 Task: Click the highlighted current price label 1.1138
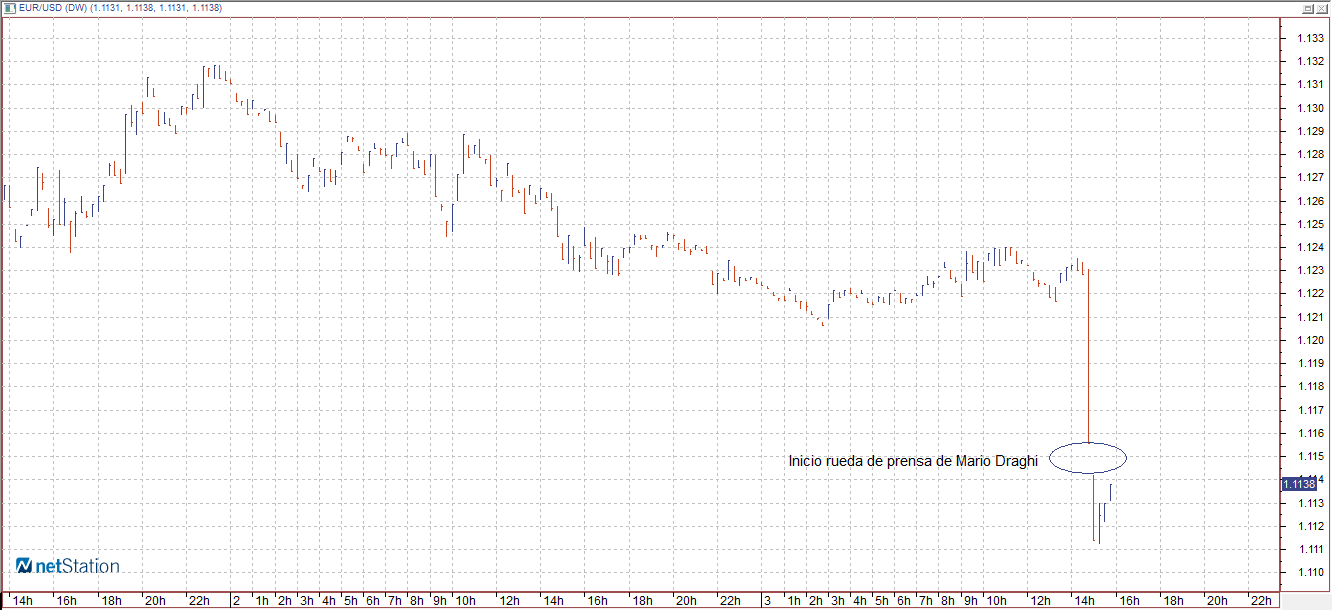[1299, 484]
